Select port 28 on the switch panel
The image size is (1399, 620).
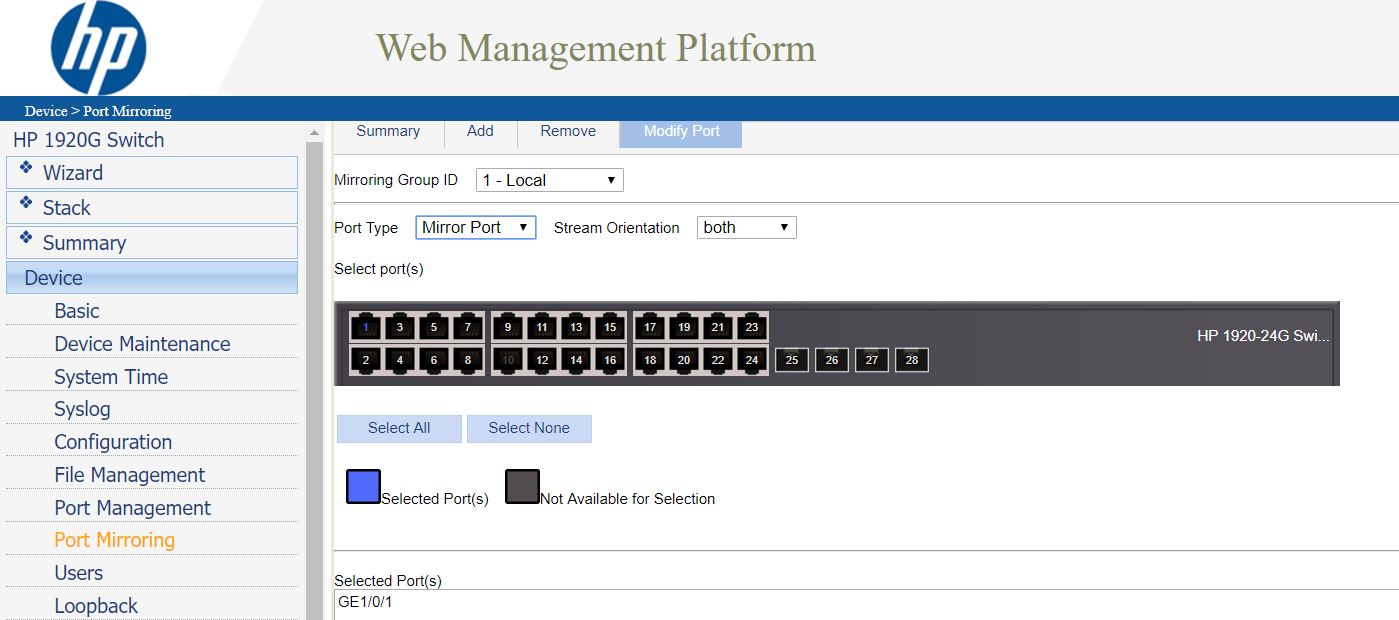912,360
